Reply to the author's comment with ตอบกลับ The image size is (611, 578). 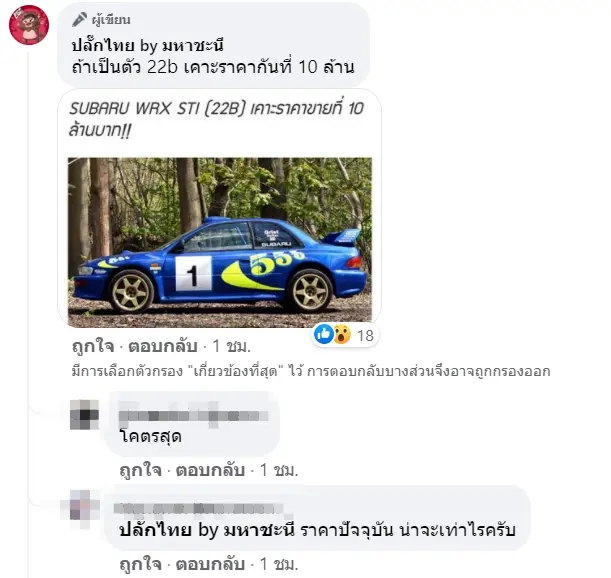click(162, 346)
